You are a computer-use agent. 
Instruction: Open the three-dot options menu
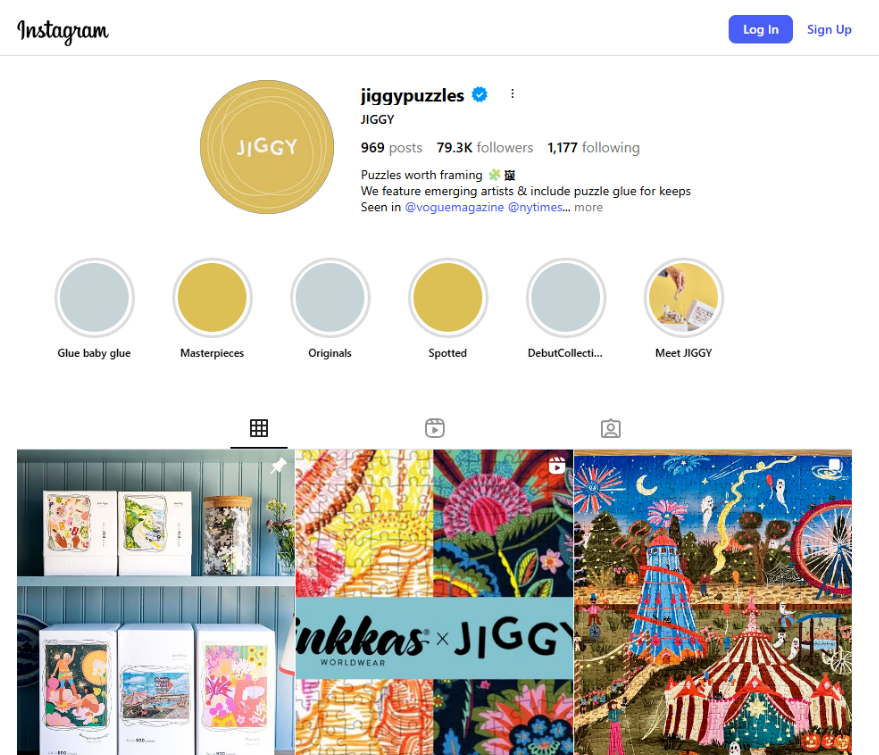[x=512, y=94]
